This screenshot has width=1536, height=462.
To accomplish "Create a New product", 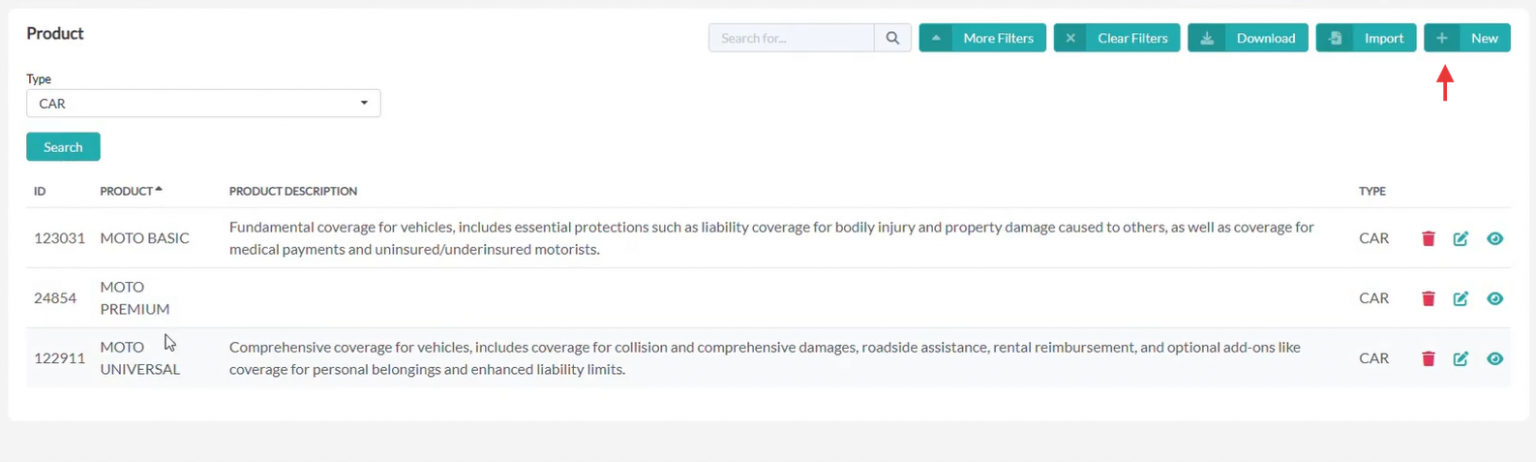I will click(x=1467, y=38).
